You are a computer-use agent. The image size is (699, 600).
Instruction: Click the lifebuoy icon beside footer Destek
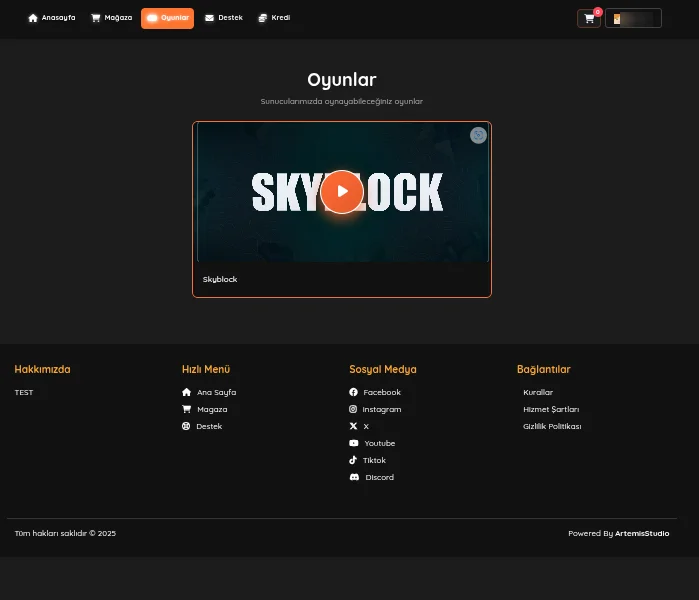point(186,426)
